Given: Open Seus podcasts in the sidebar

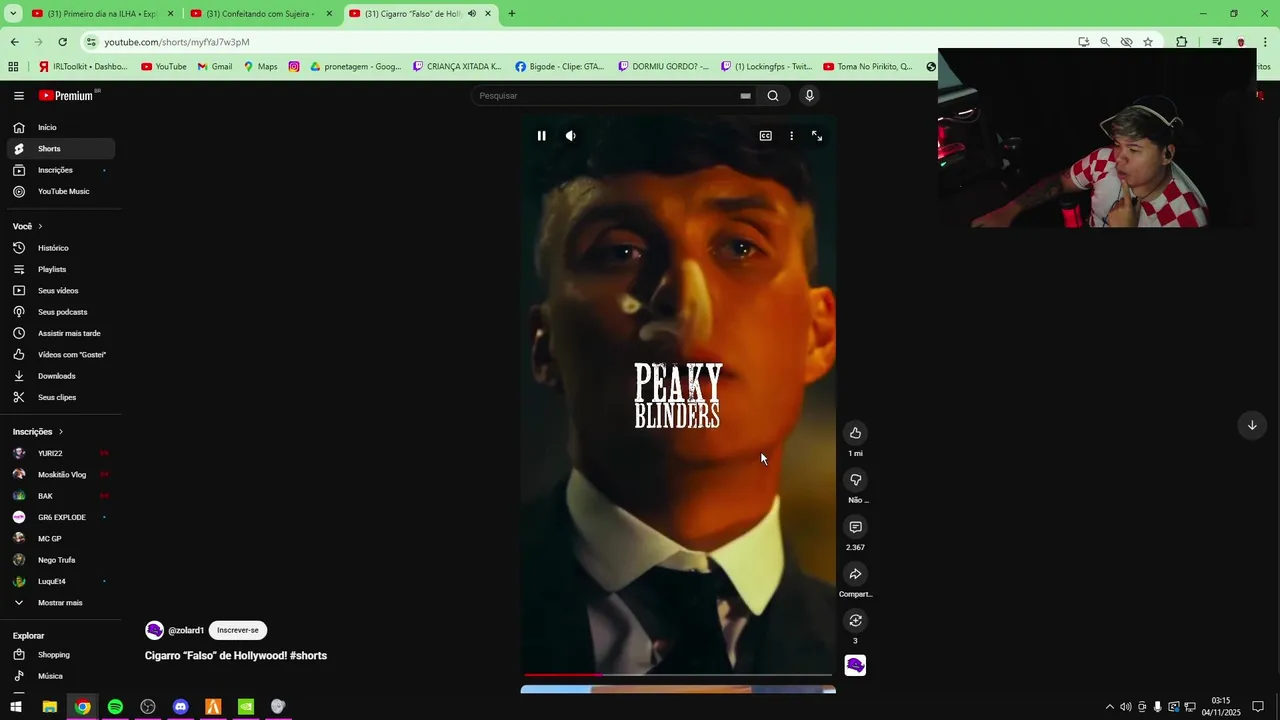Looking at the screenshot, I should [x=60, y=312].
